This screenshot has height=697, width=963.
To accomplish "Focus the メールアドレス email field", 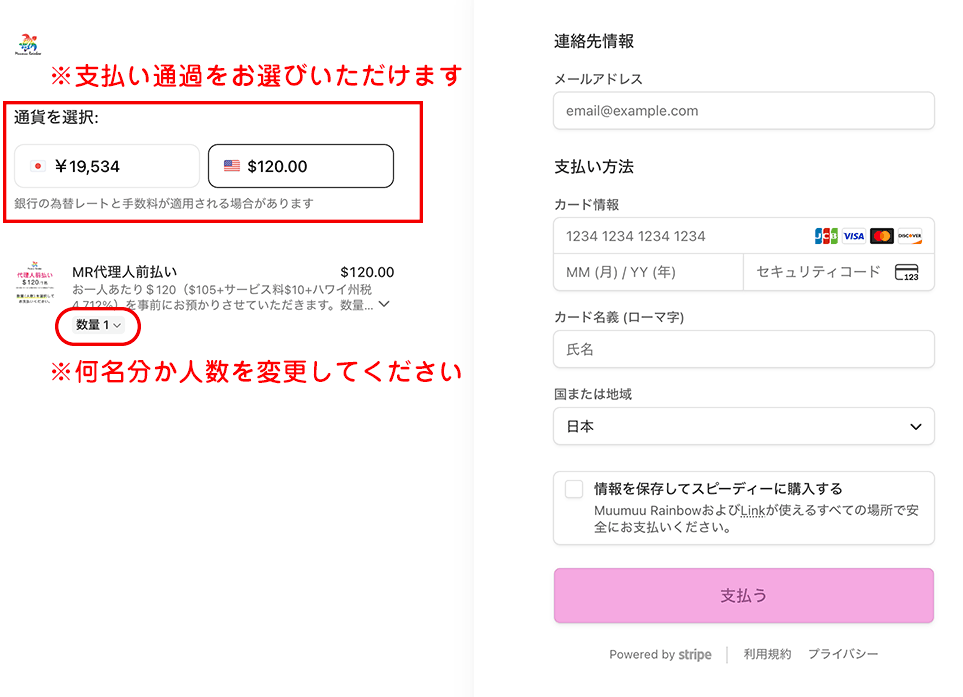I will pyautogui.click(x=743, y=111).
